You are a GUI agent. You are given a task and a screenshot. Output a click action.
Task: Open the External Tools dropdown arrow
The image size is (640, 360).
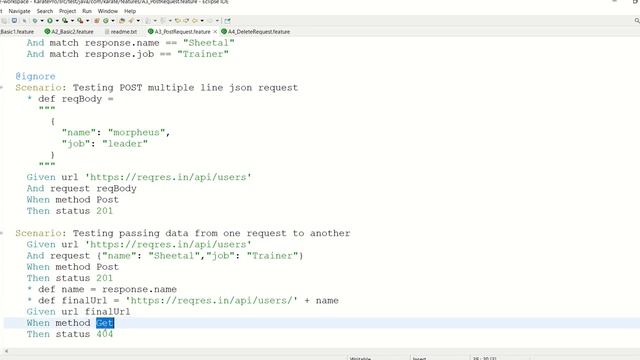coord(87,20)
